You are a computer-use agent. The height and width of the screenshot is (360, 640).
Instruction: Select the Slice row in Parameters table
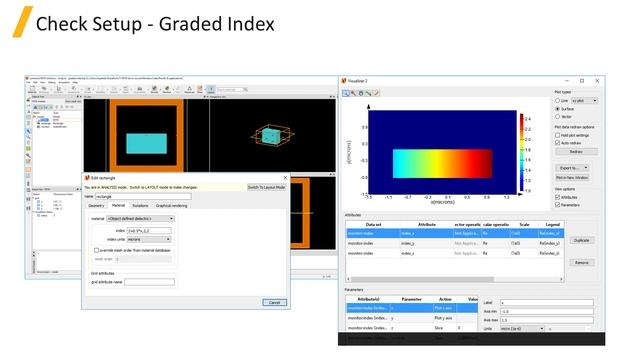click(411, 328)
